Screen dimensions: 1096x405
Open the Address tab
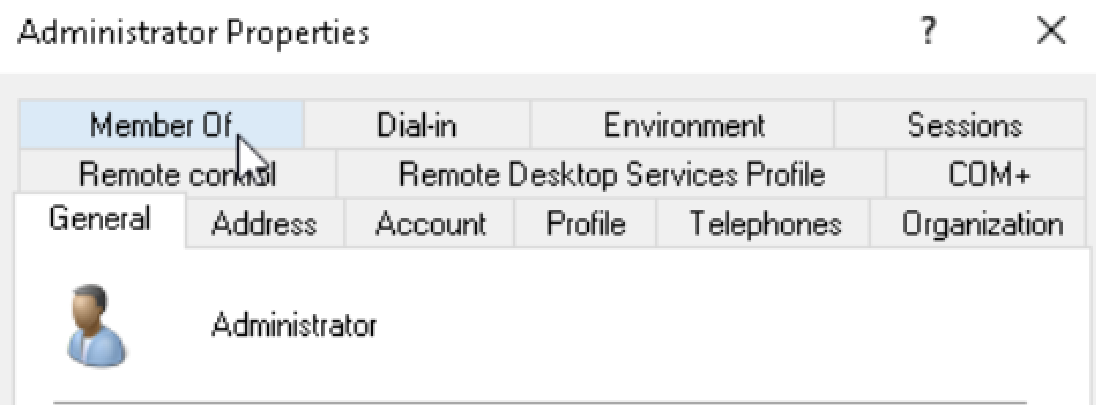coord(264,223)
